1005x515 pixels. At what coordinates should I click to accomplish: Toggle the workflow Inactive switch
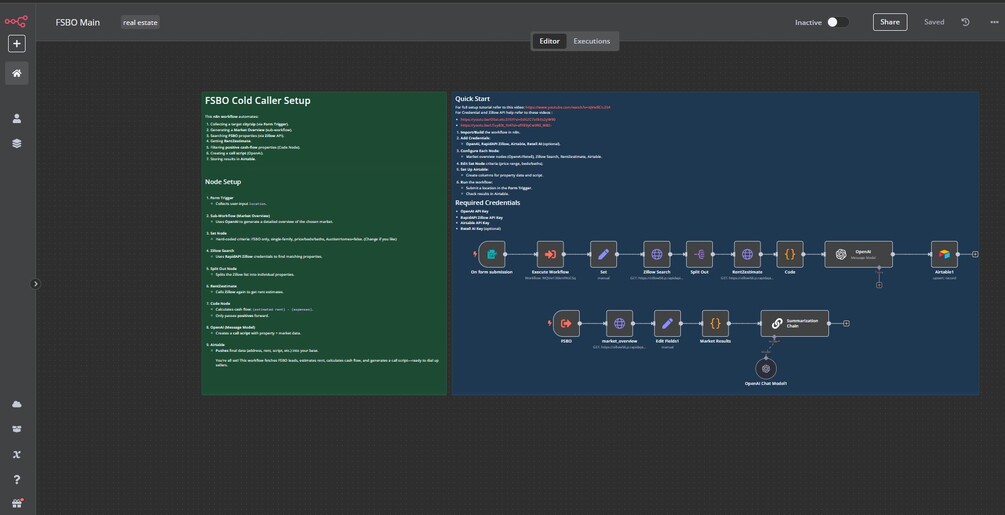pyautogui.click(x=837, y=22)
